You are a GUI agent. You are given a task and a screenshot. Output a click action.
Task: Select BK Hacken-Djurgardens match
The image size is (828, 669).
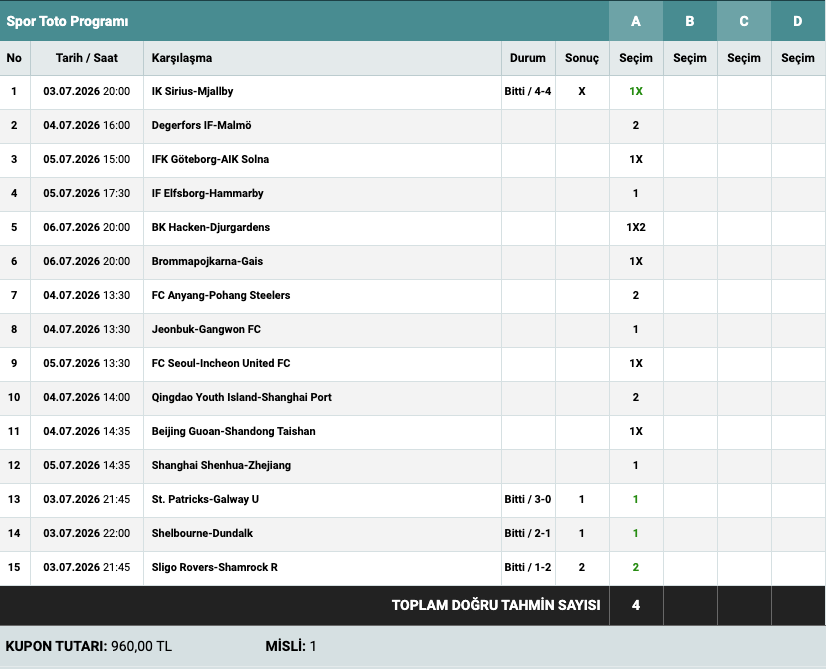211,228
